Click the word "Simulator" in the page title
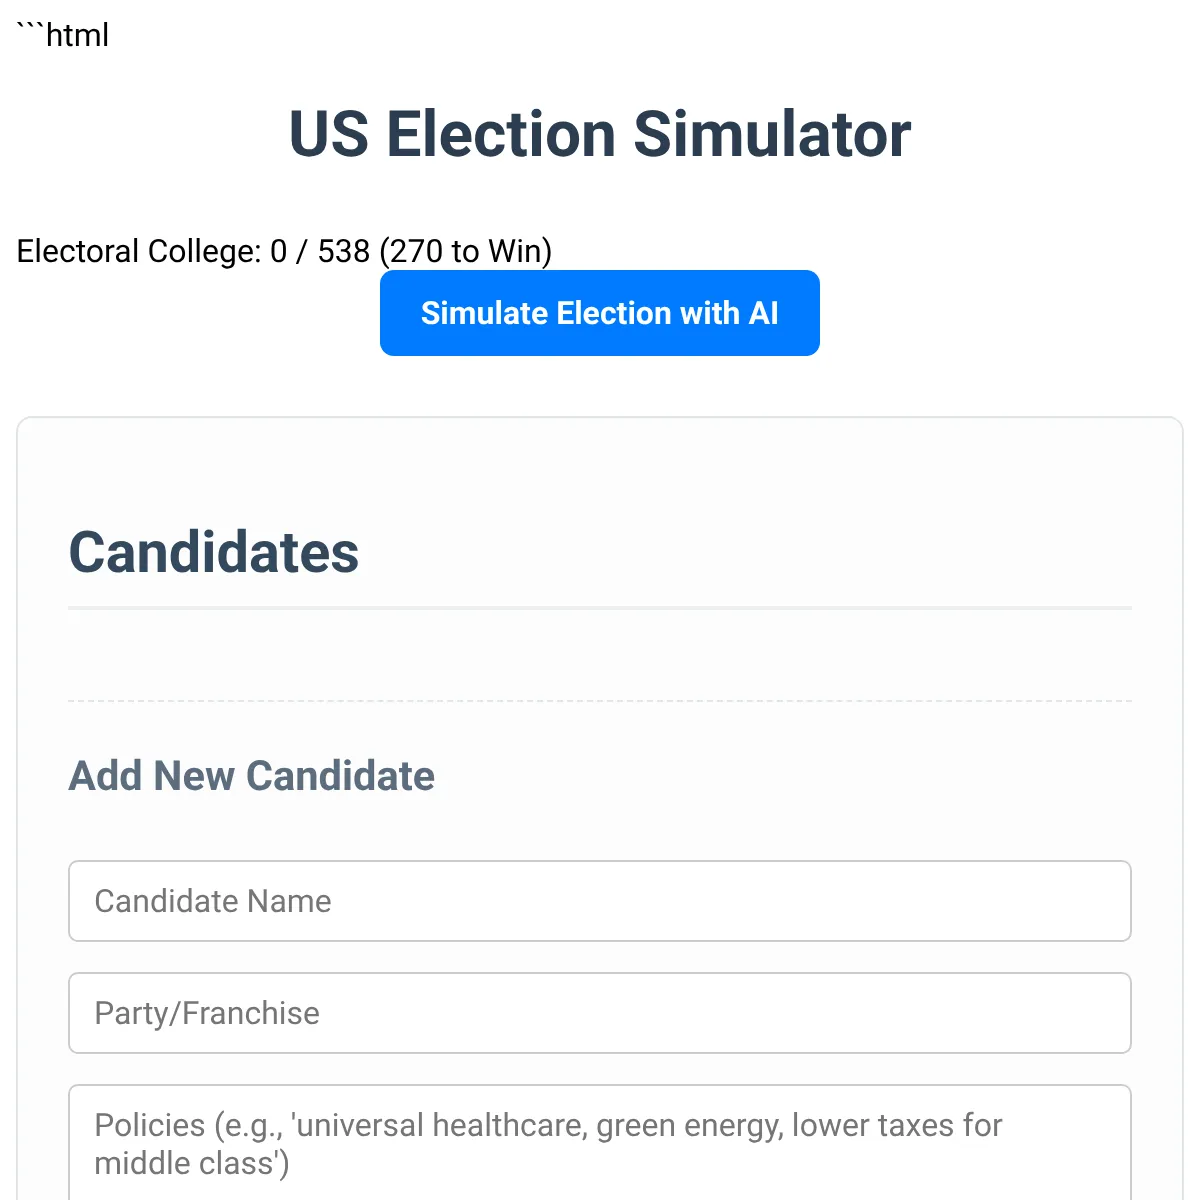Image resolution: width=1200 pixels, height=1200 pixels. [x=772, y=134]
